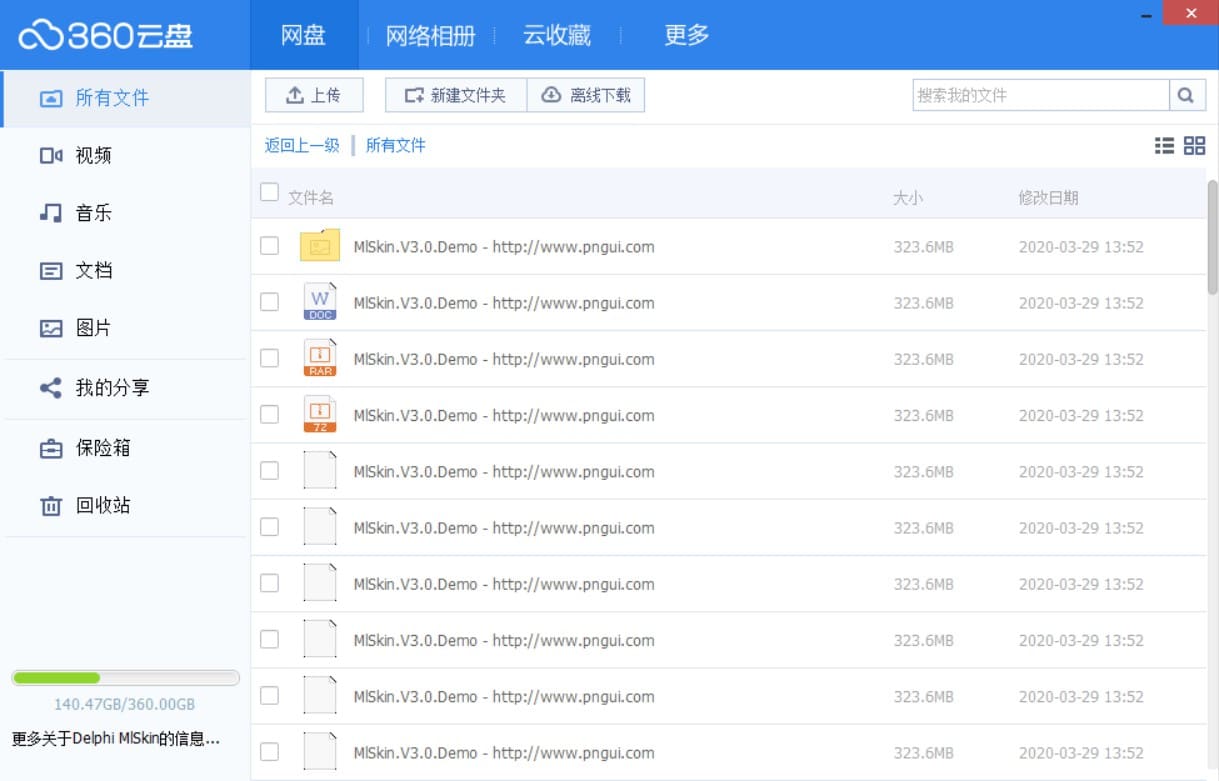Sort by the 文件名 column header
The width and height of the screenshot is (1219, 781).
pyautogui.click(x=311, y=198)
